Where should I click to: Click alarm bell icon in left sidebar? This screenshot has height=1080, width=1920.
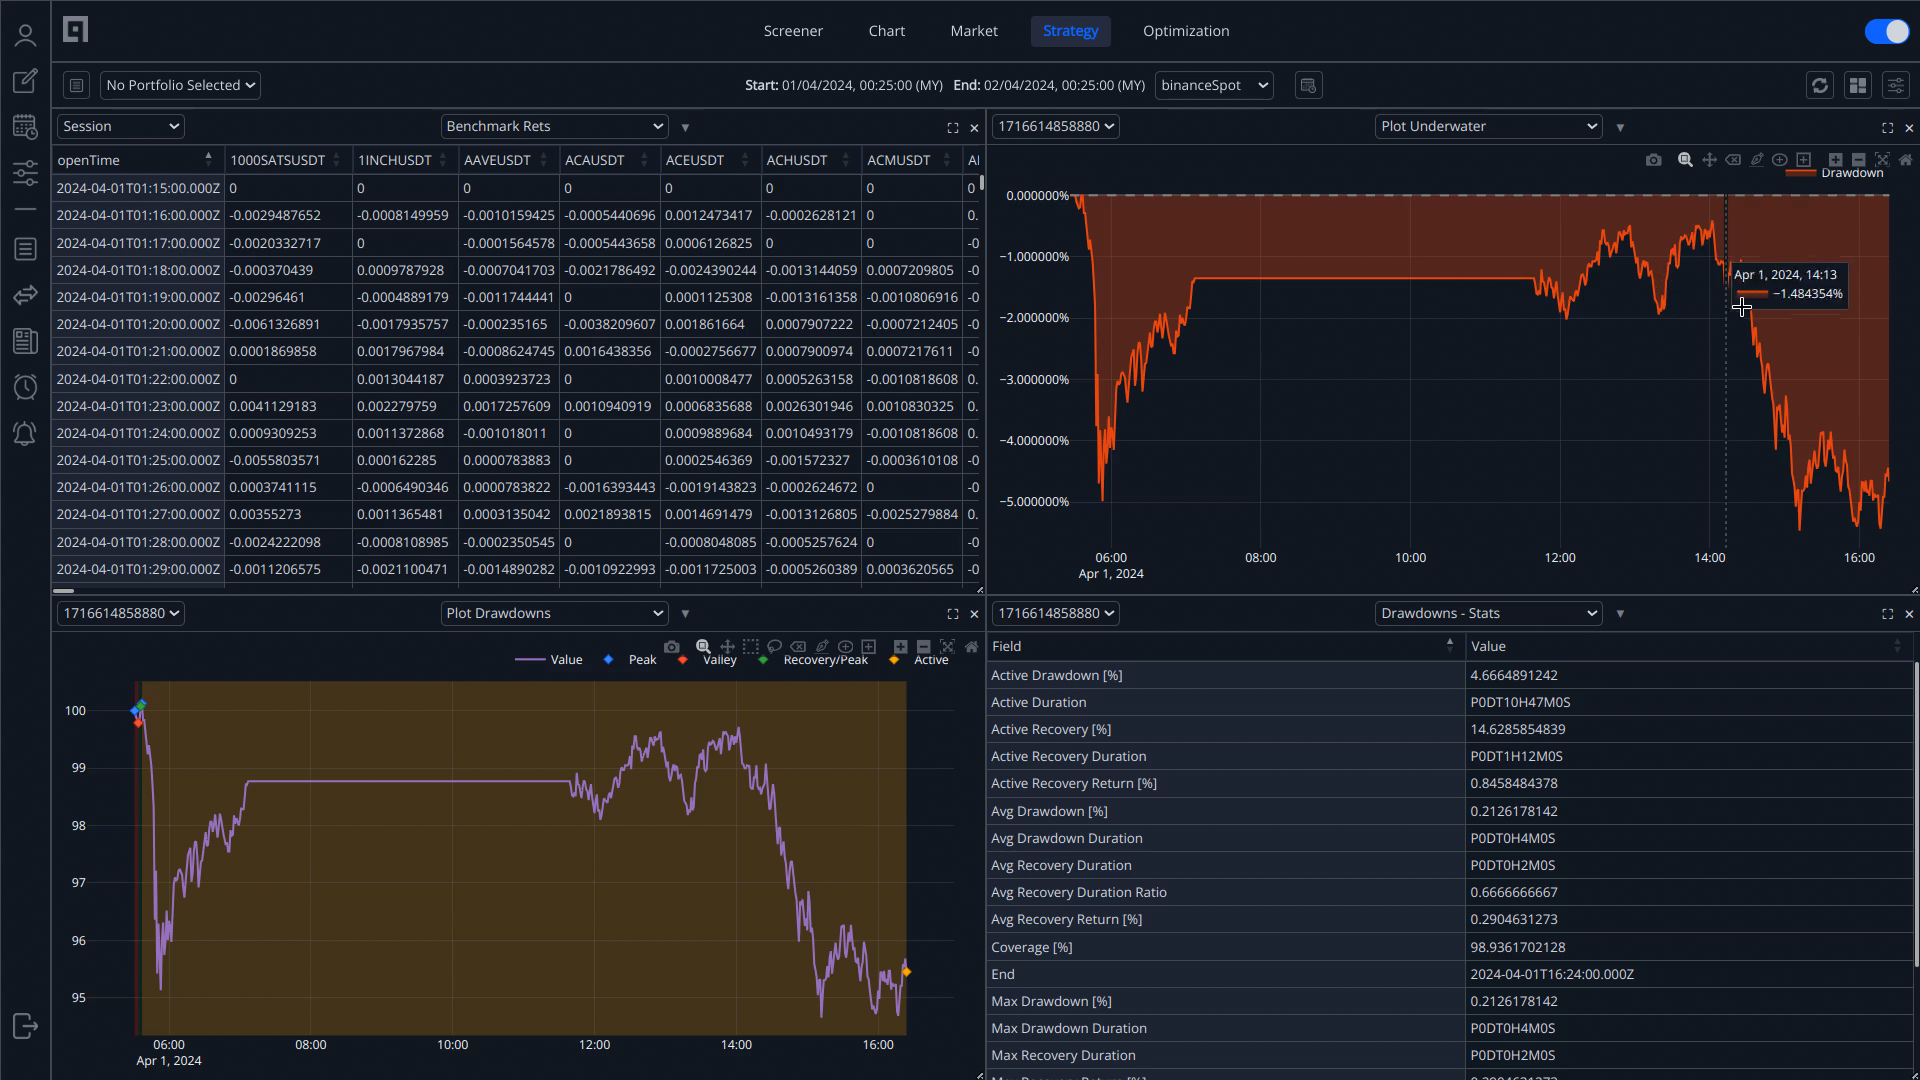tap(25, 433)
